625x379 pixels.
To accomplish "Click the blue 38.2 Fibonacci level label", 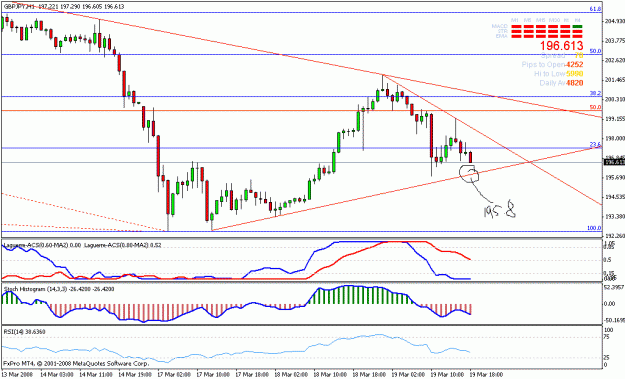I will click(x=596, y=93).
